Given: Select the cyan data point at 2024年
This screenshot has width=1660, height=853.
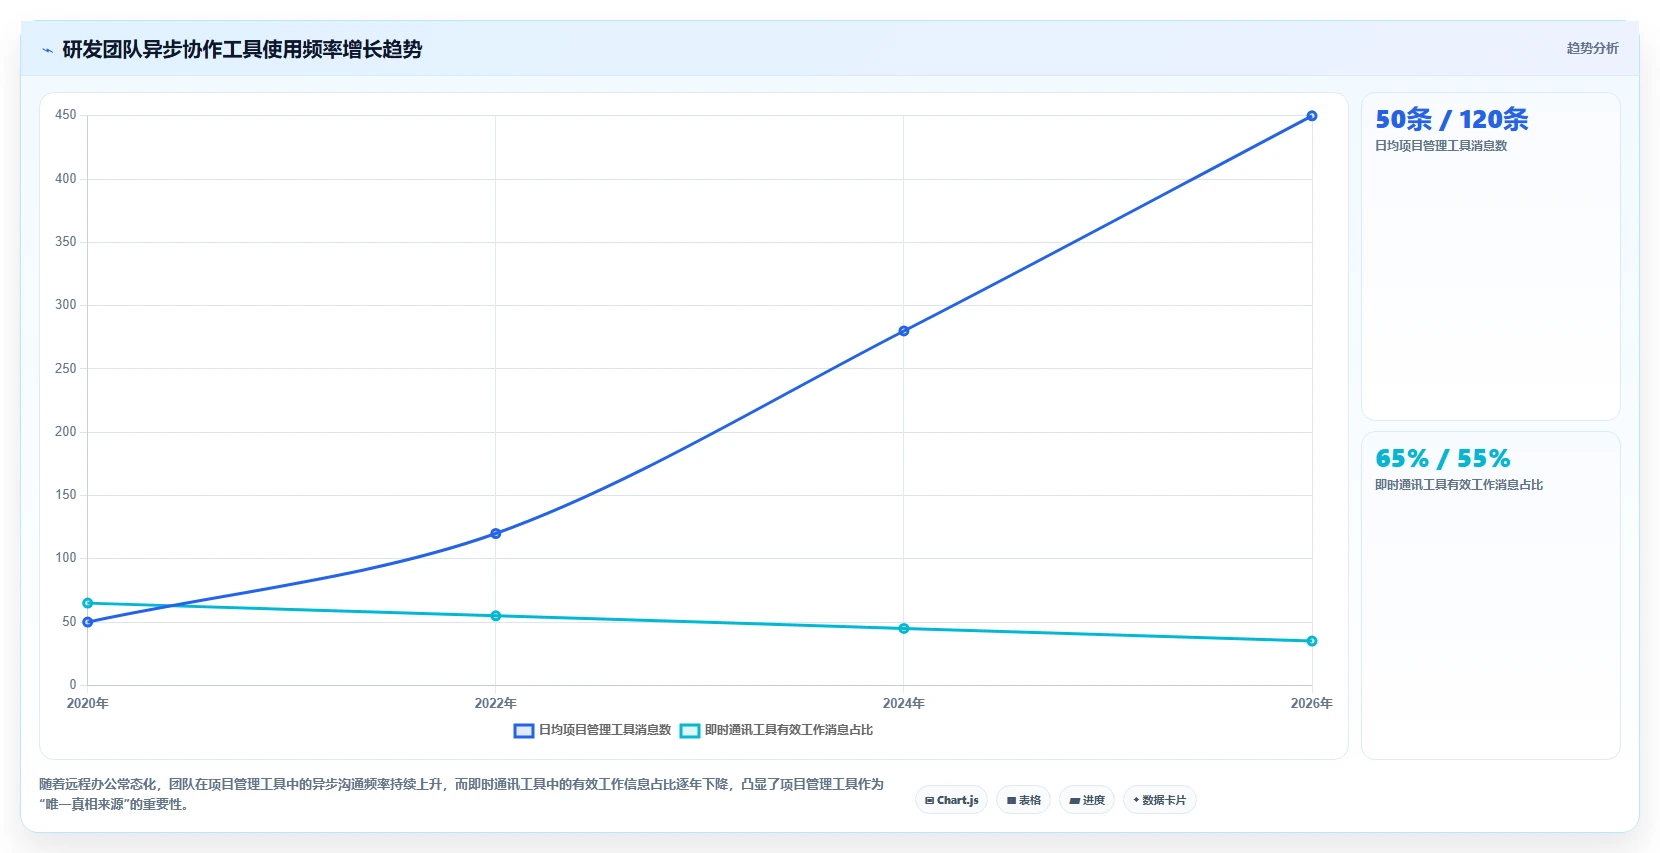Looking at the screenshot, I should pyautogui.click(x=904, y=629).
